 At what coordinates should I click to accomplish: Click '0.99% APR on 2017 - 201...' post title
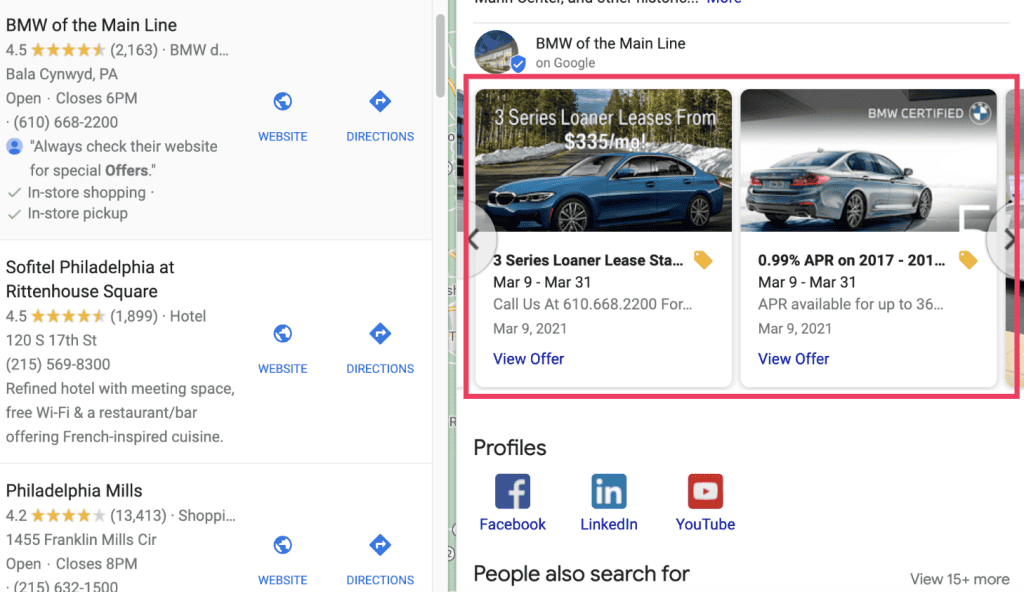point(851,260)
